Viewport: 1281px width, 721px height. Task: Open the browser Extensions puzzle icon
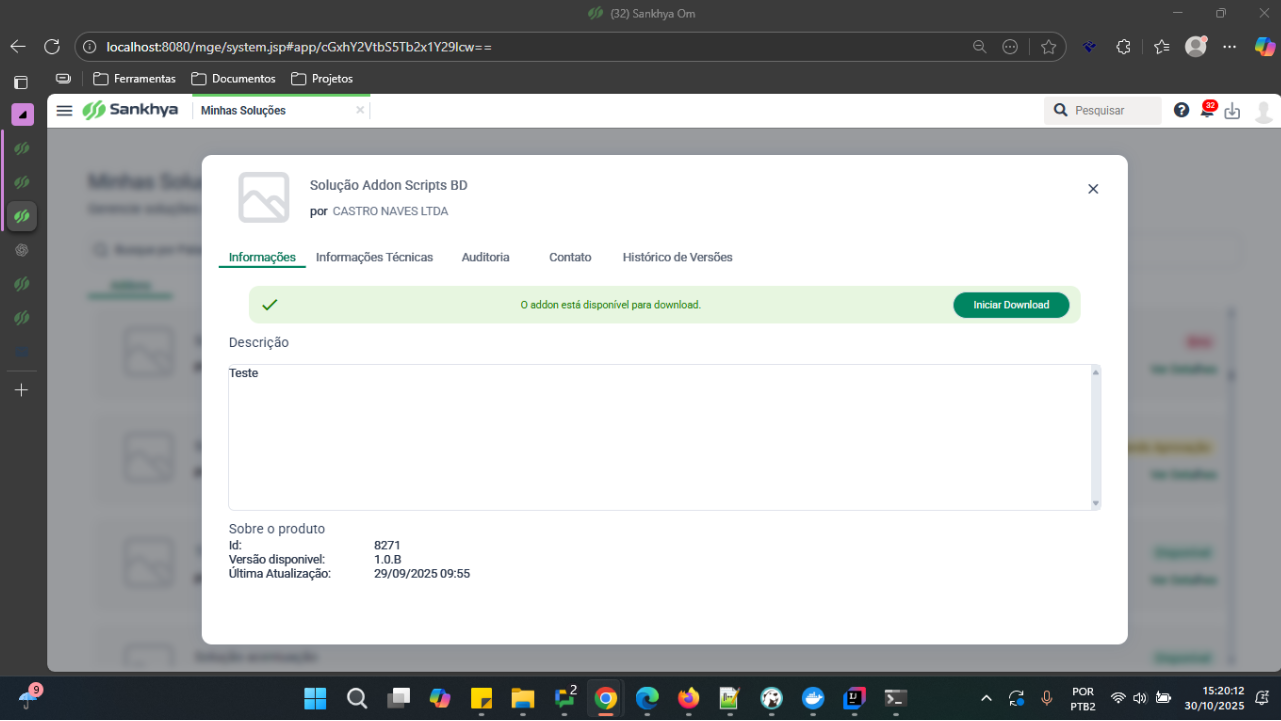(1123, 47)
